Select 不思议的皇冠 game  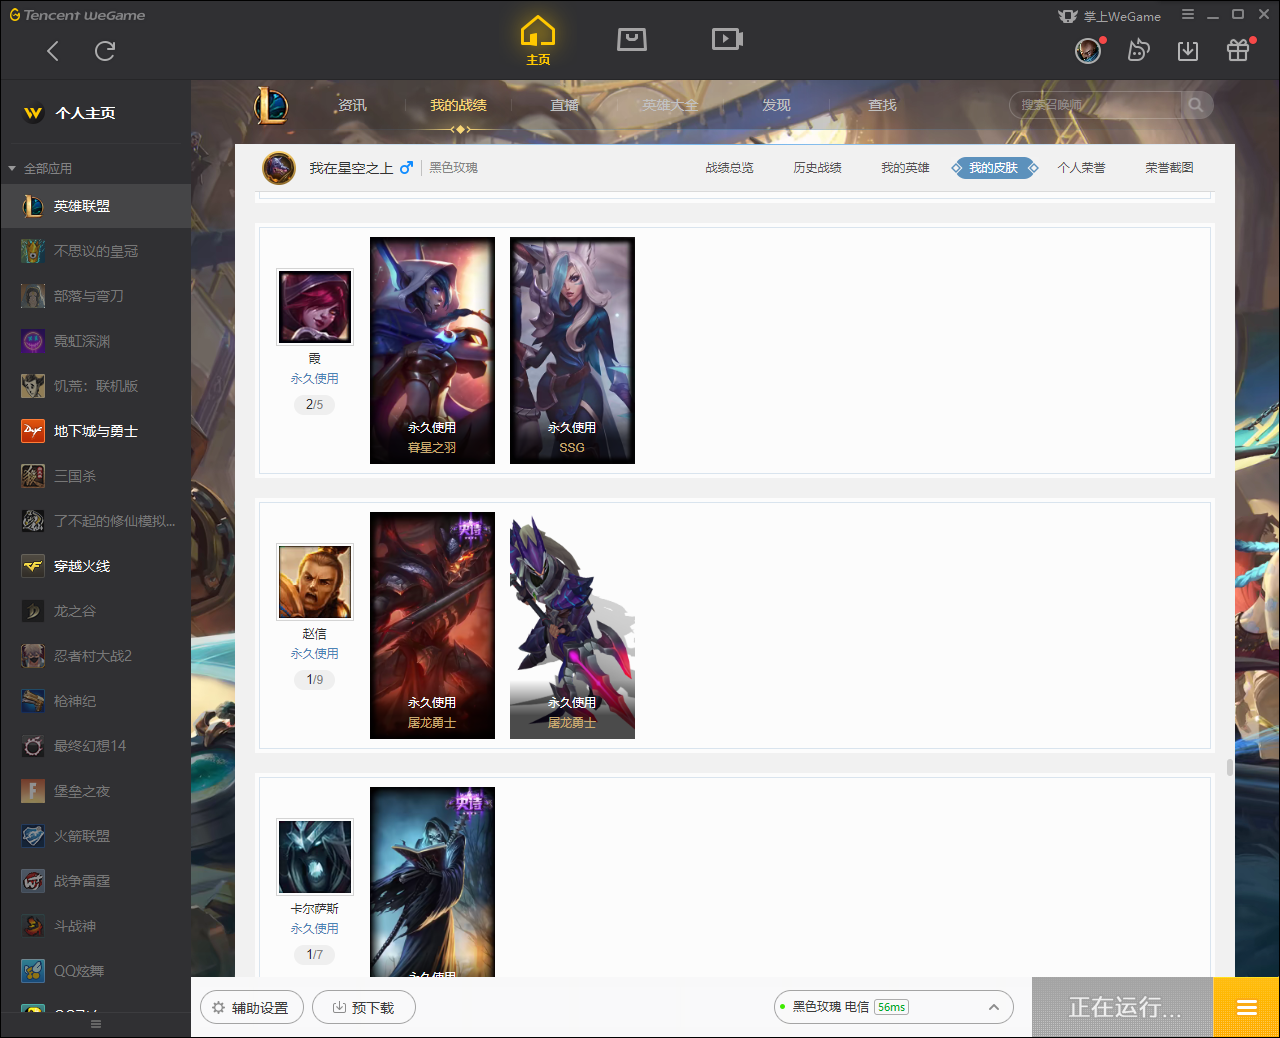95,251
